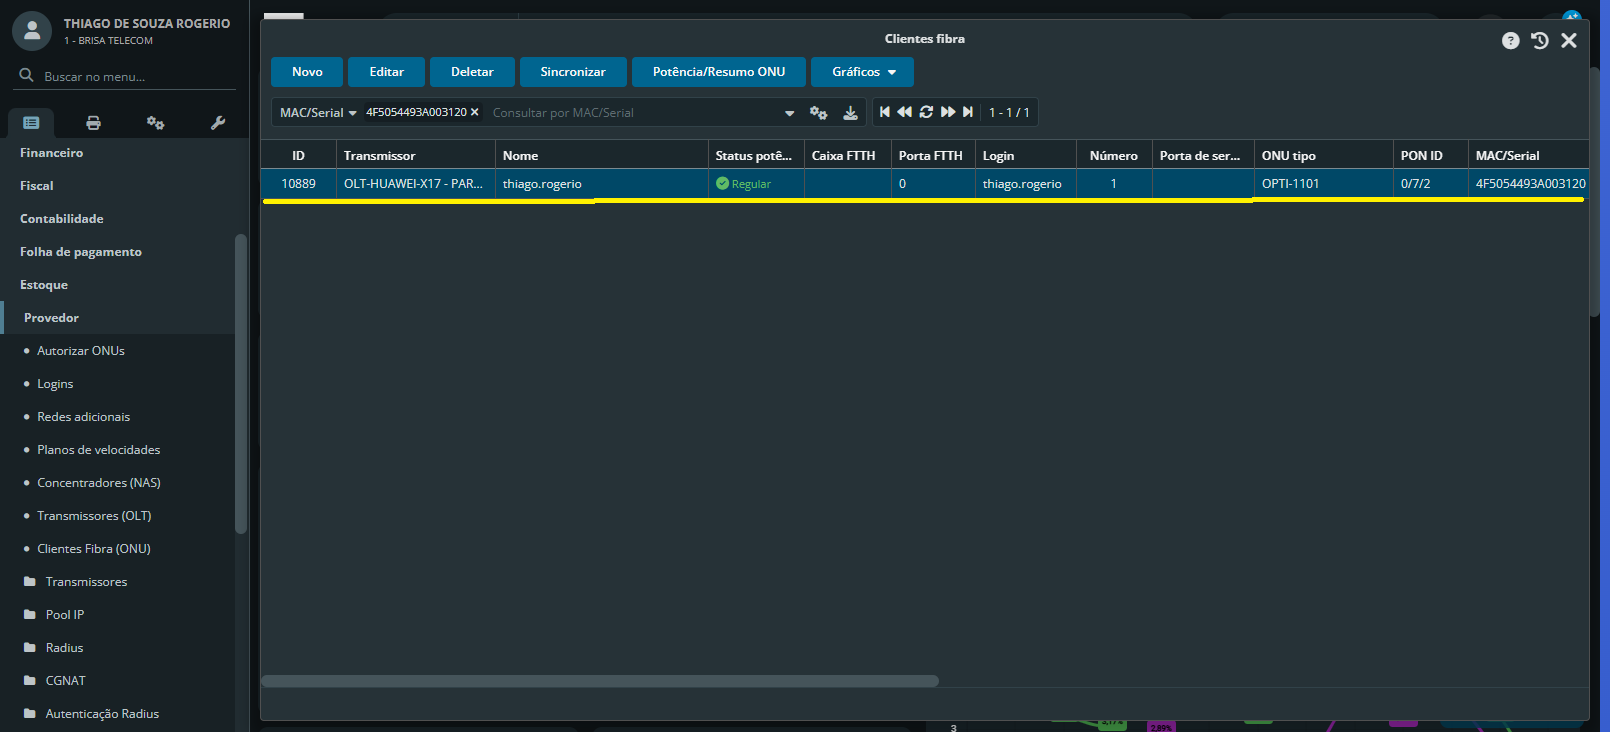The width and height of the screenshot is (1610, 732).
Task: Expand the search suggestions dropdown arrow
Action: (789, 113)
